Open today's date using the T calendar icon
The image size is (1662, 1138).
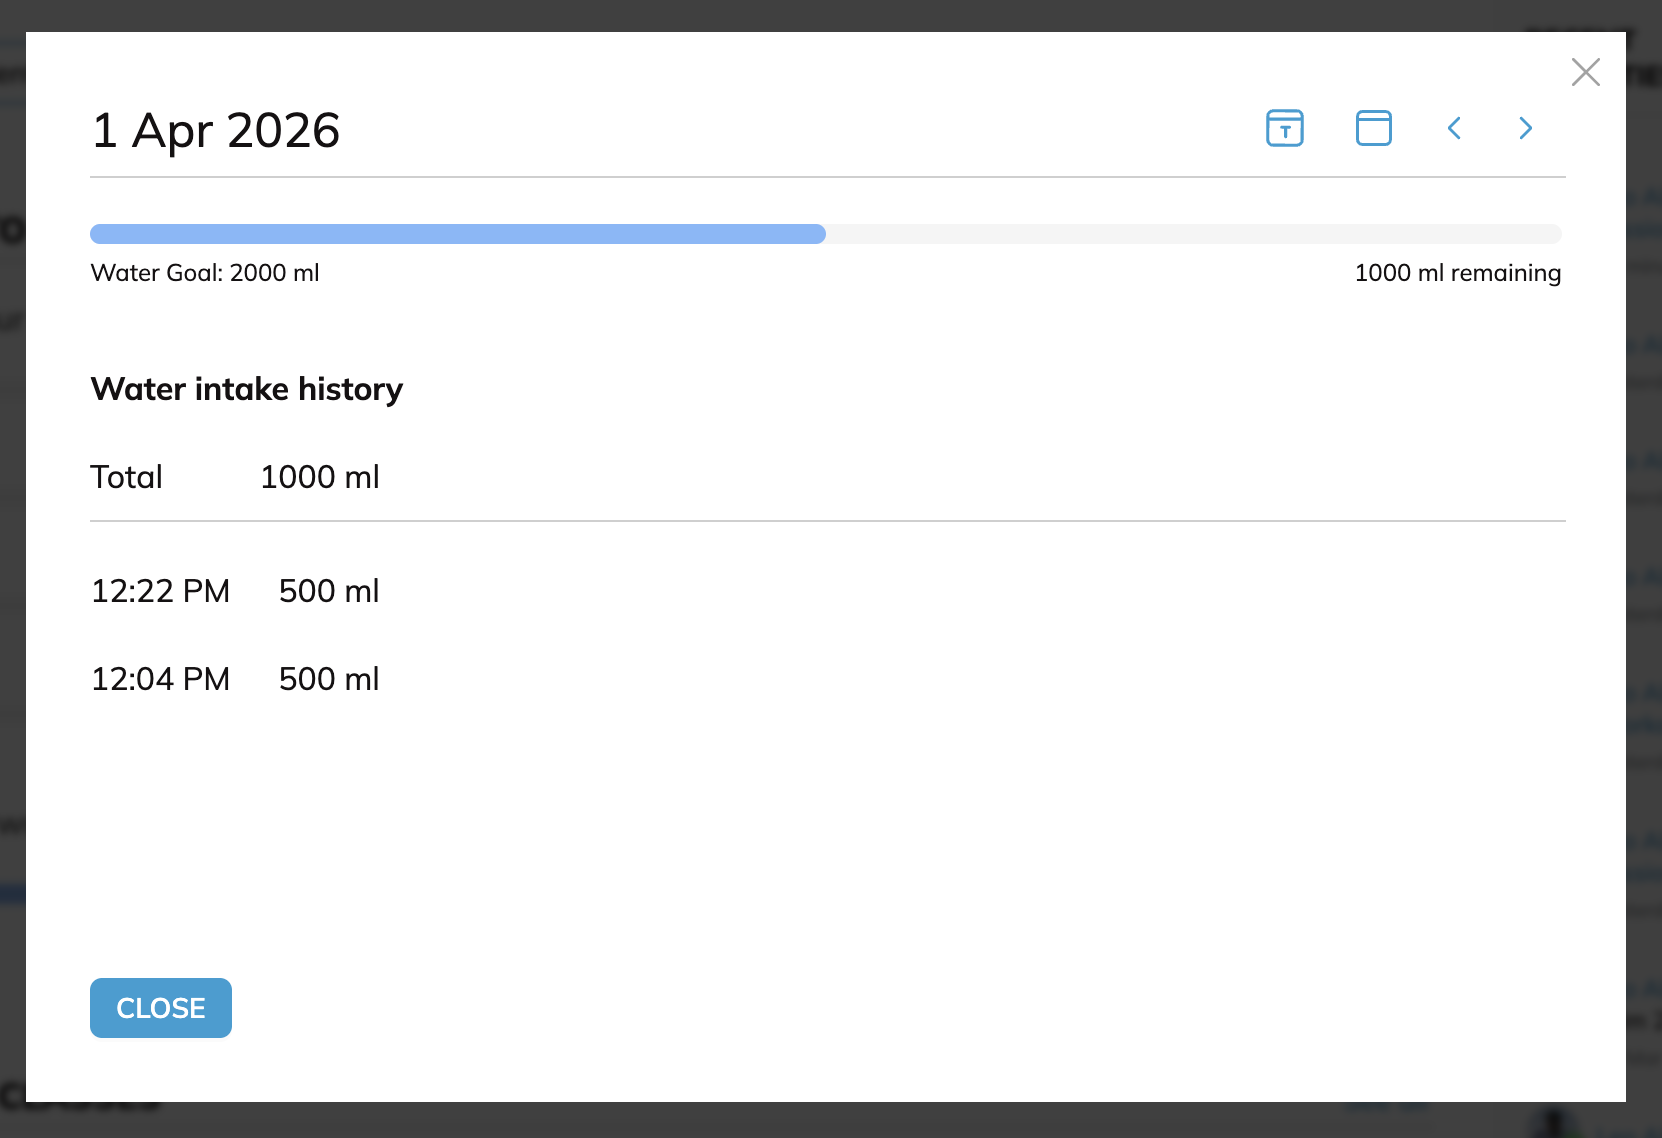coord(1284,128)
